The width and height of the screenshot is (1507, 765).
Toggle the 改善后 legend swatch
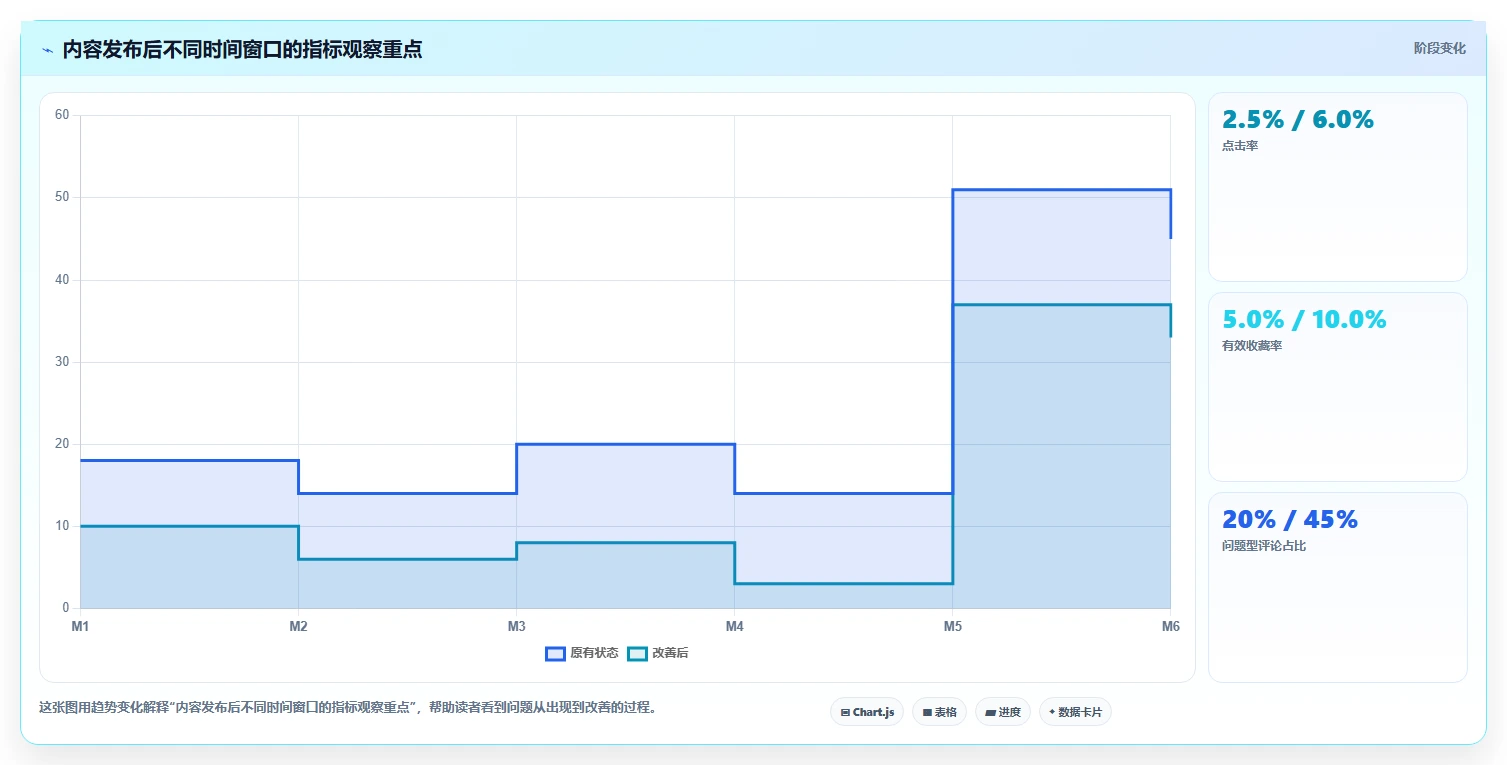[637, 654]
